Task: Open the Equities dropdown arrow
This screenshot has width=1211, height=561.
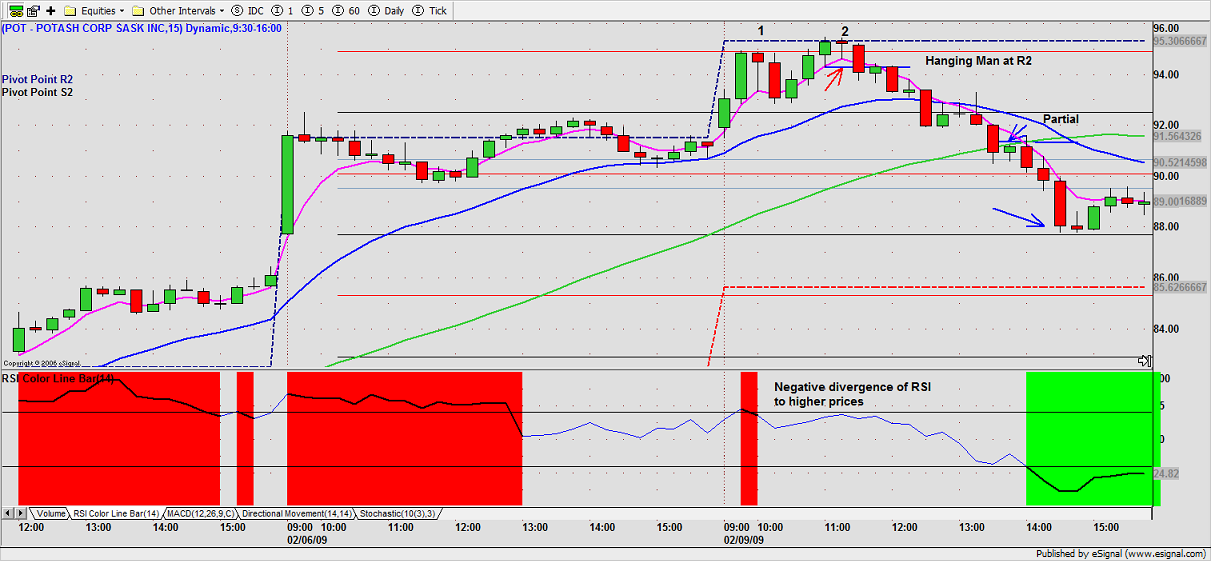Action: [x=122, y=10]
